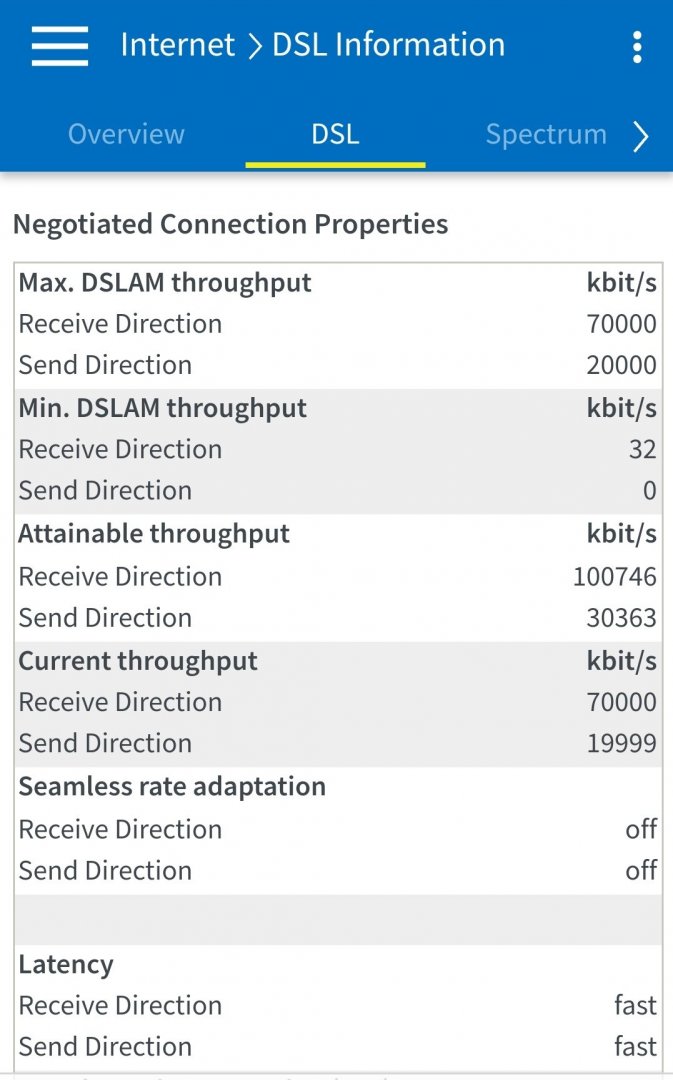Screen dimensions: 673x1080
Task: Click the Negotiated Connection Properties heading
Action: click(x=230, y=224)
